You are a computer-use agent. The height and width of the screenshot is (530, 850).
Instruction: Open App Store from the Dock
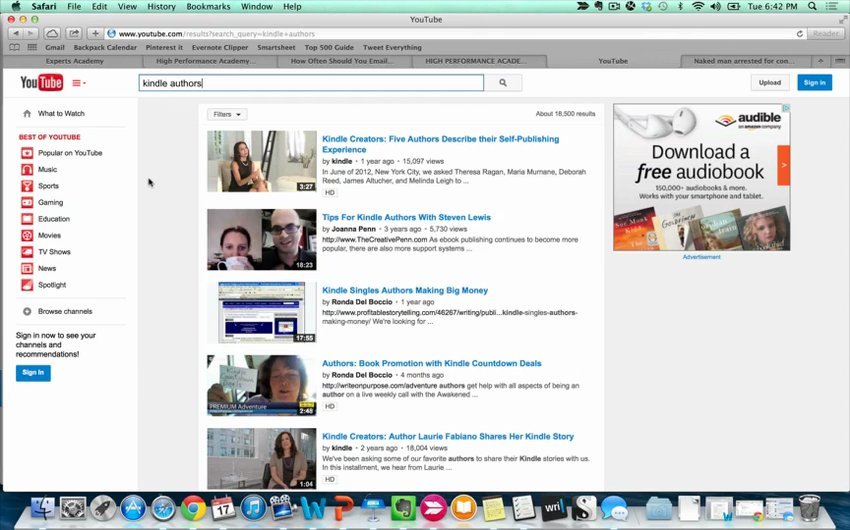coord(133,509)
